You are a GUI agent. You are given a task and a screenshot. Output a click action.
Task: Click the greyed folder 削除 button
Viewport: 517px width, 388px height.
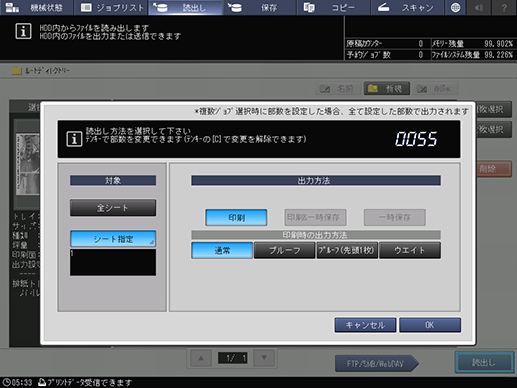click(435, 89)
